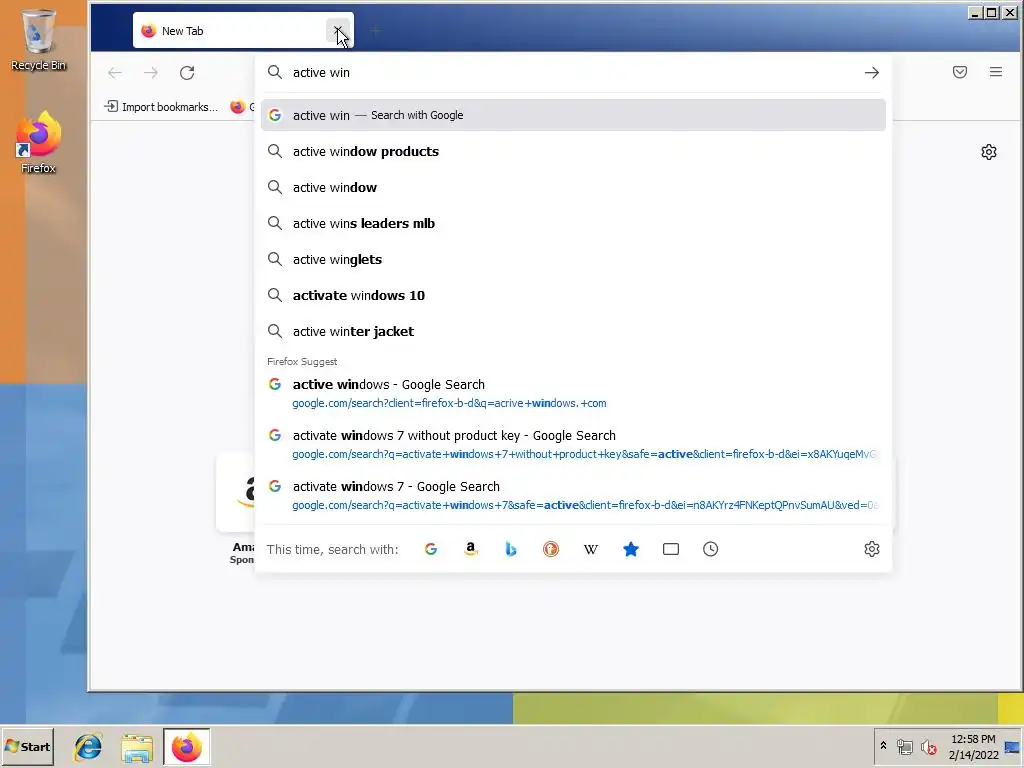Show hidden system tray icons
The width and height of the screenshot is (1024, 768).
coord(884,746)
